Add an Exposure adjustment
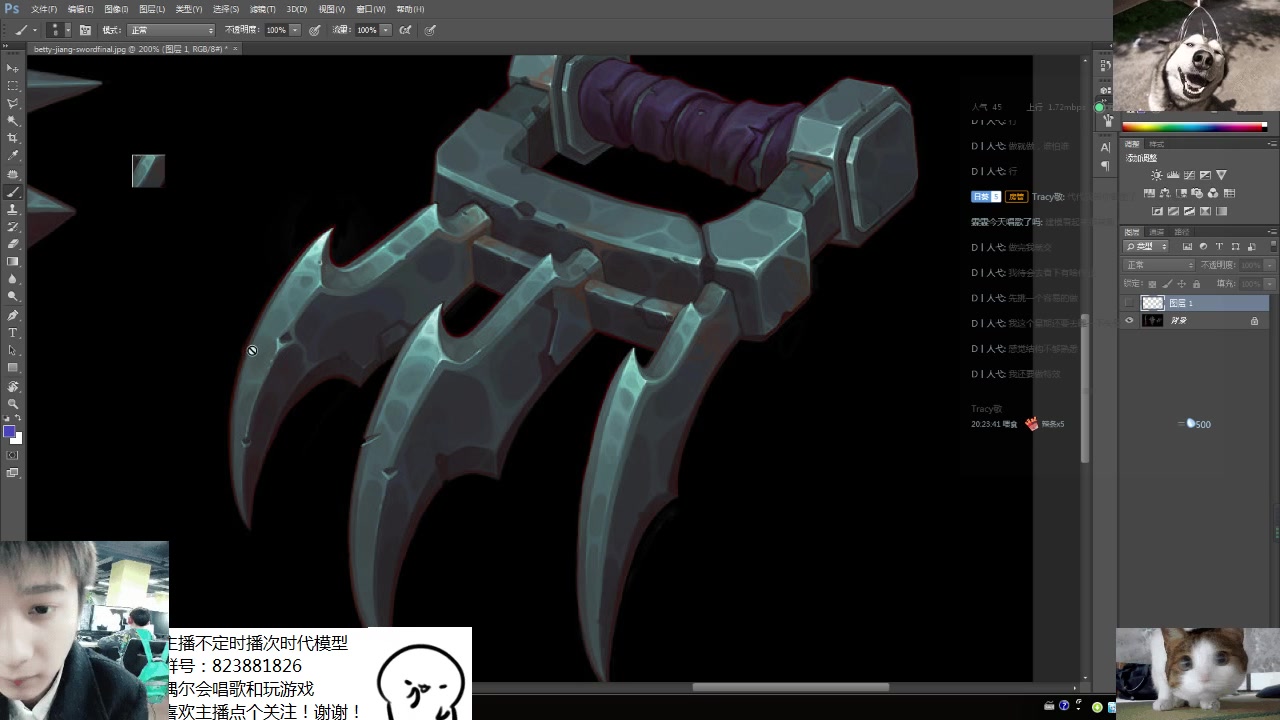This screenshot has height=720, width=1280. pos(1205,175)
